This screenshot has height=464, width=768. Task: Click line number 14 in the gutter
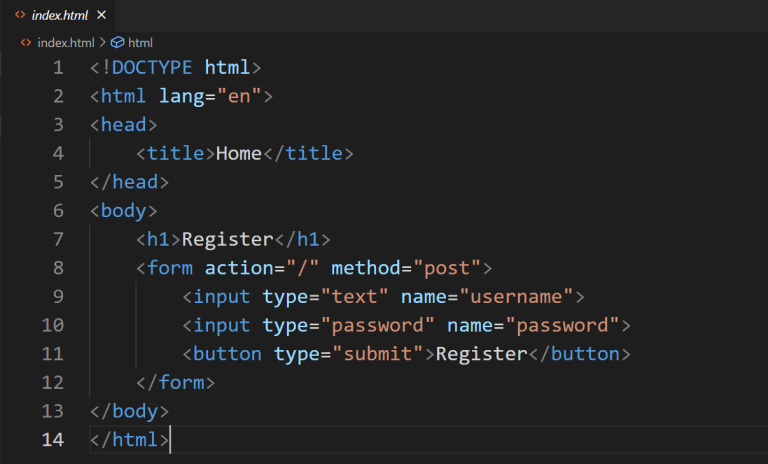click(53, 440)
